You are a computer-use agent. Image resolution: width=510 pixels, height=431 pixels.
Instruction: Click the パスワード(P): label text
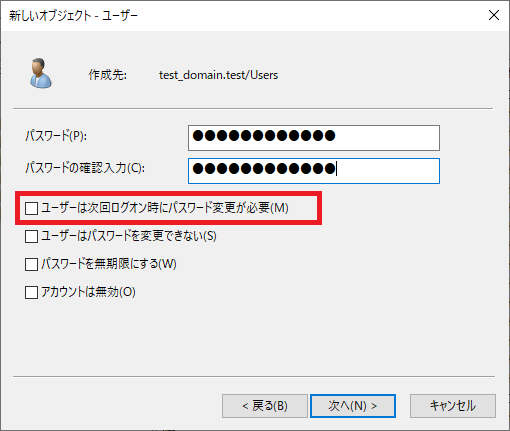pos(56,136)
